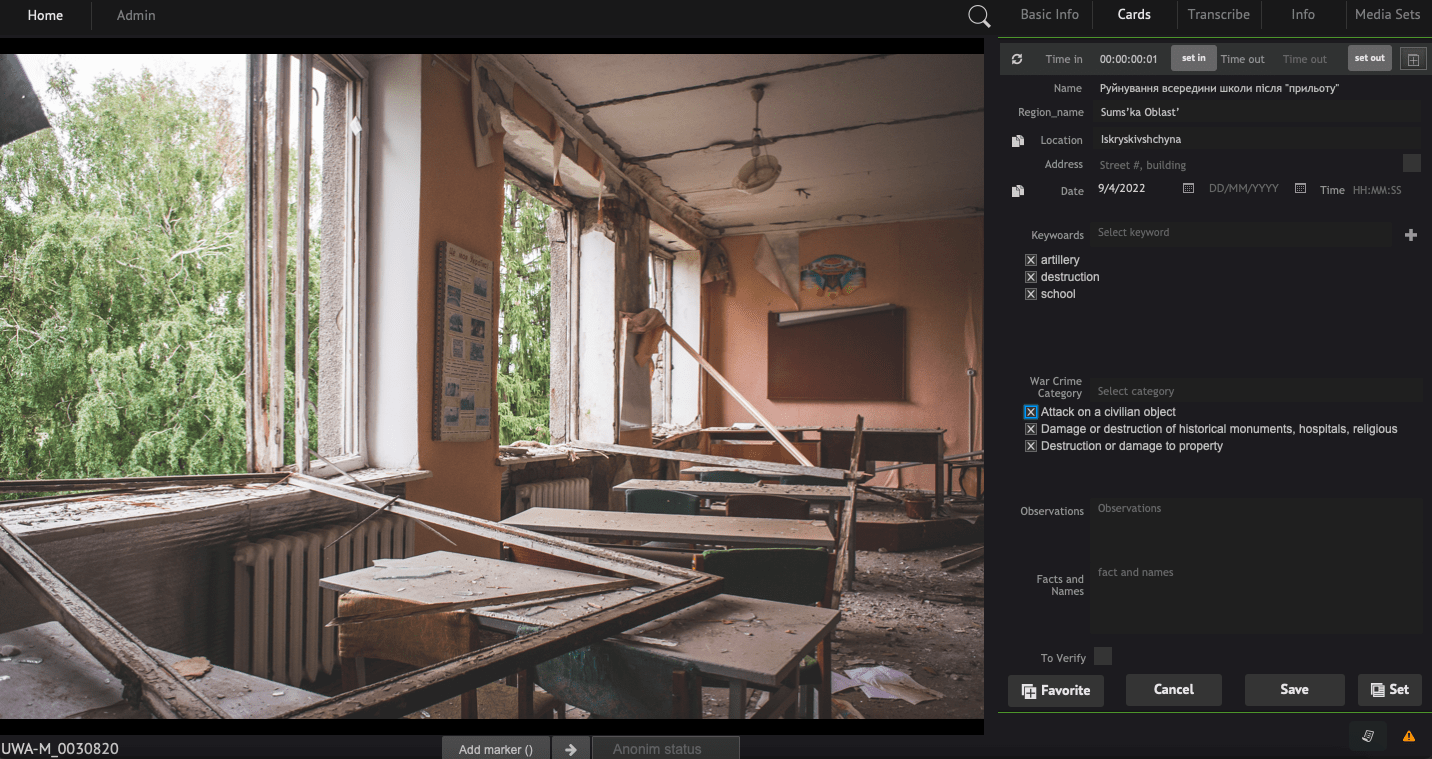Click the Address Street #, building field
Viewport: 1432px width, 759px height.
coord(1245,165)
